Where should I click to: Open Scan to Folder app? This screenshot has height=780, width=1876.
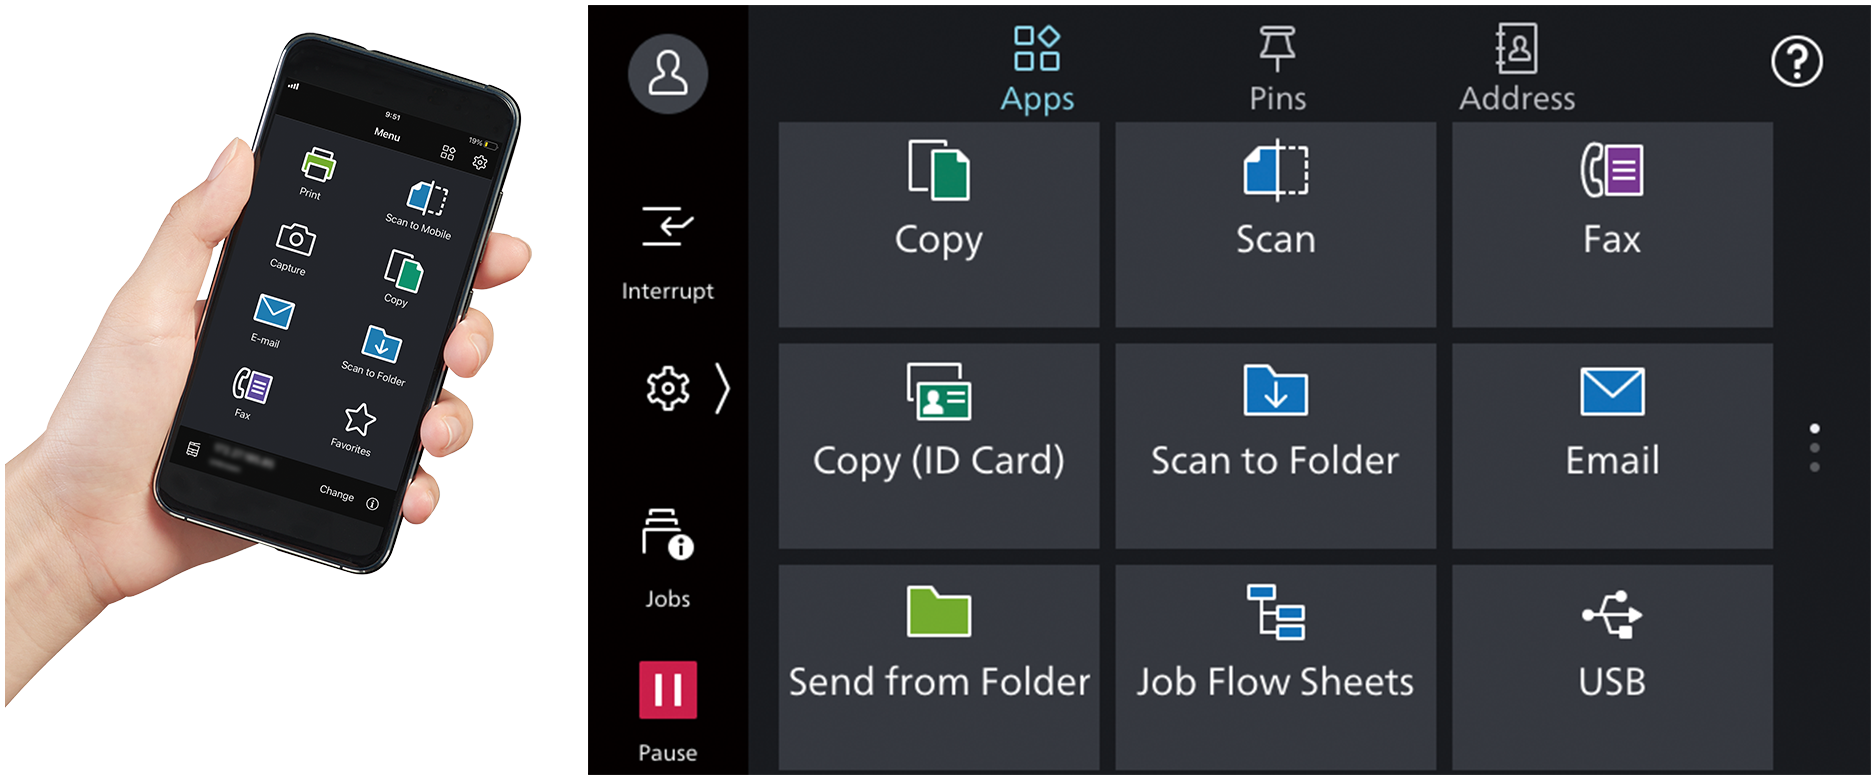1275,445
